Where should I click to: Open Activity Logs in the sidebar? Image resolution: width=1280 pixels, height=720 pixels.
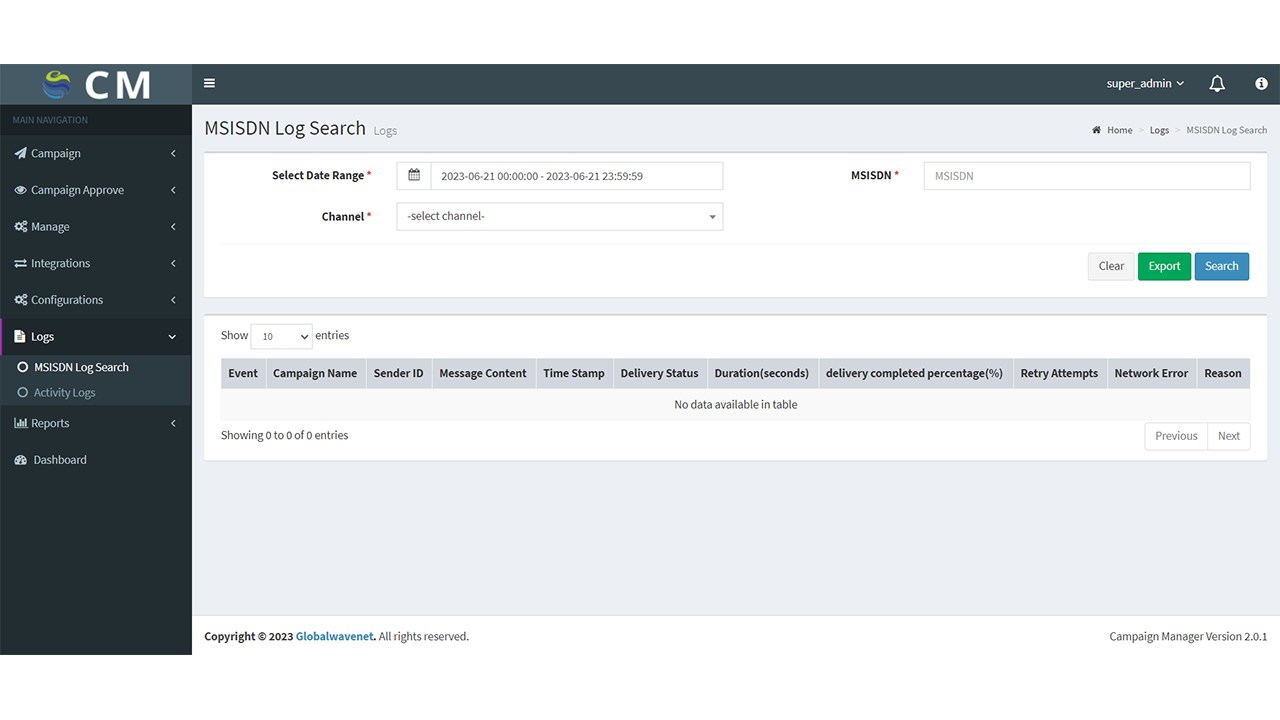tap(65, 393)
